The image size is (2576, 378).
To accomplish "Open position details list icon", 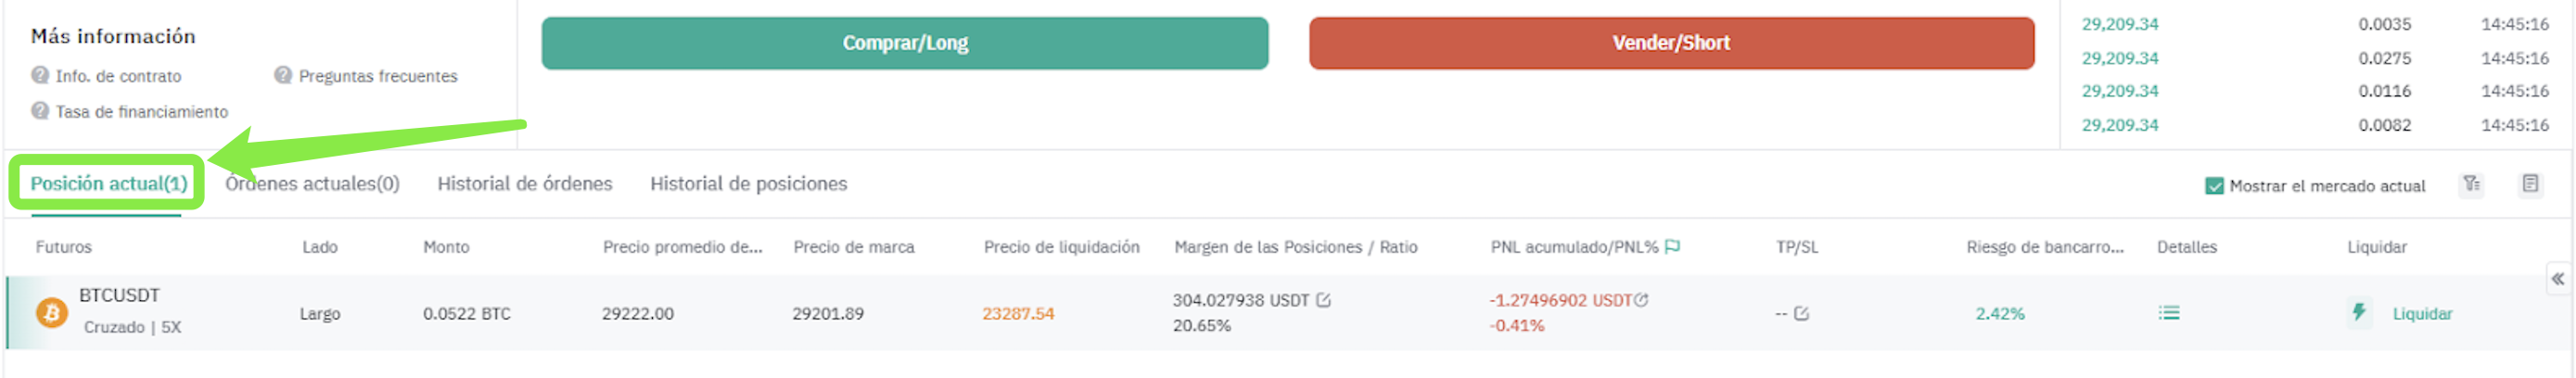I will [2168, 313].
